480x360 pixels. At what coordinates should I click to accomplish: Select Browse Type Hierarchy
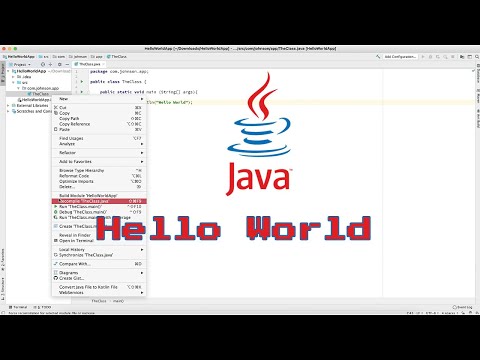(x=99, y=170)
